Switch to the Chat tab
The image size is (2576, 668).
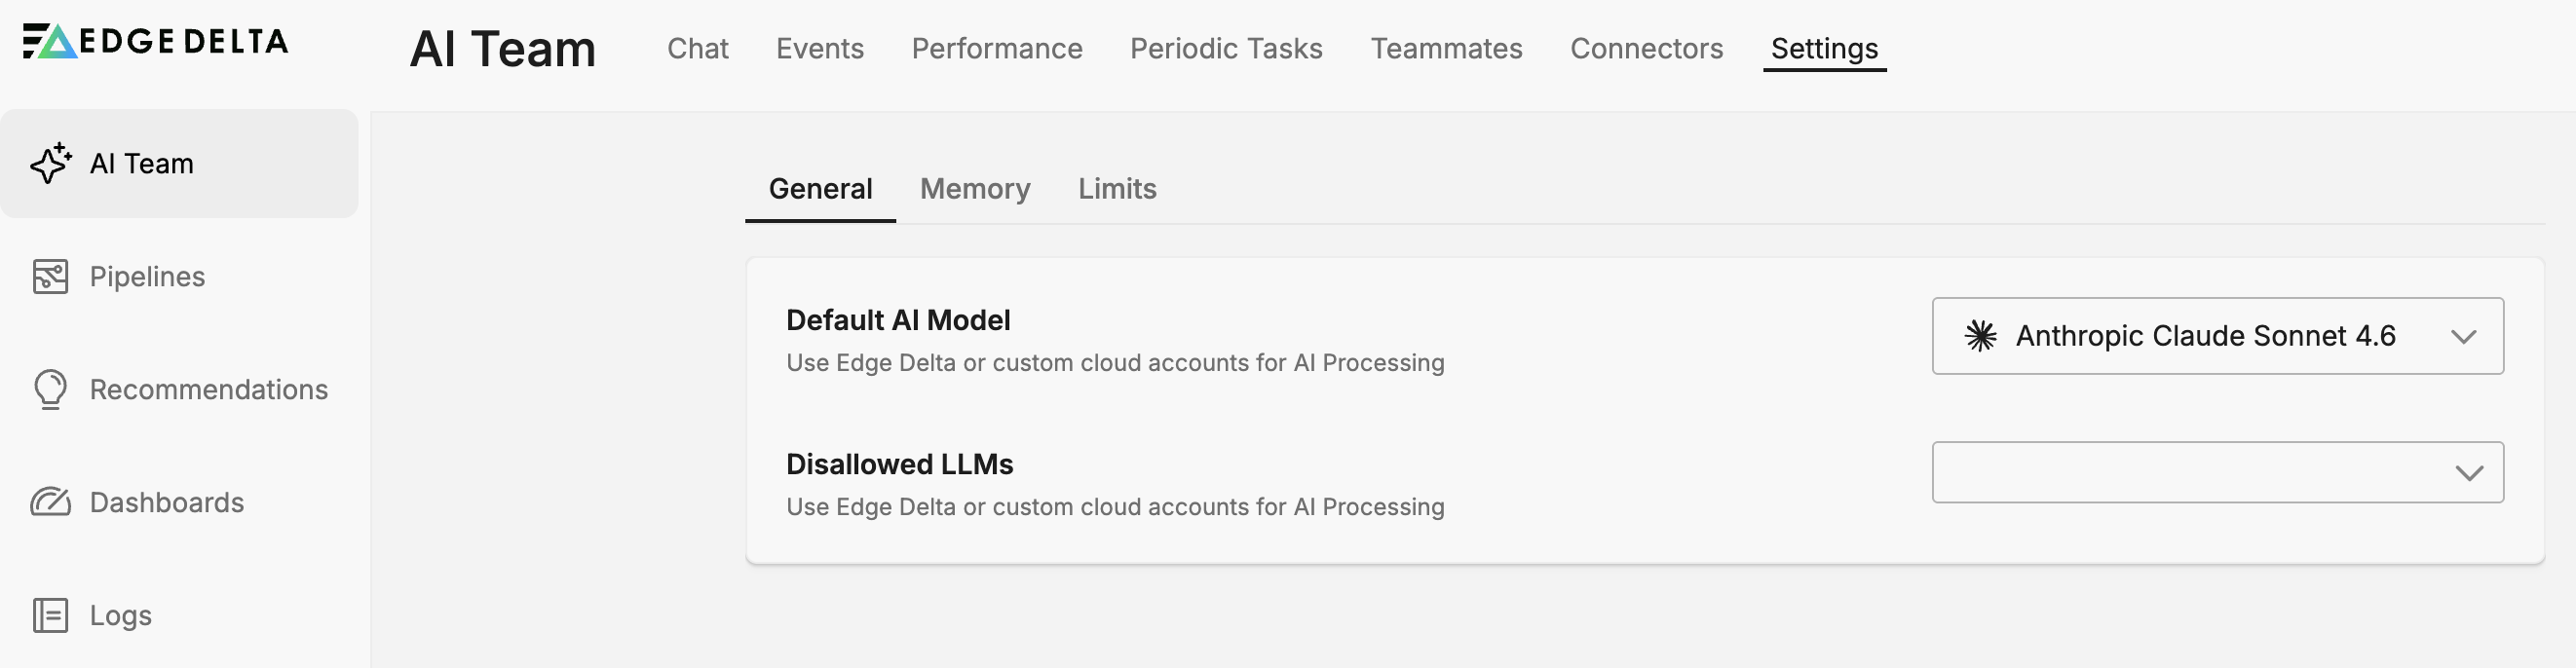click(697, 49)
